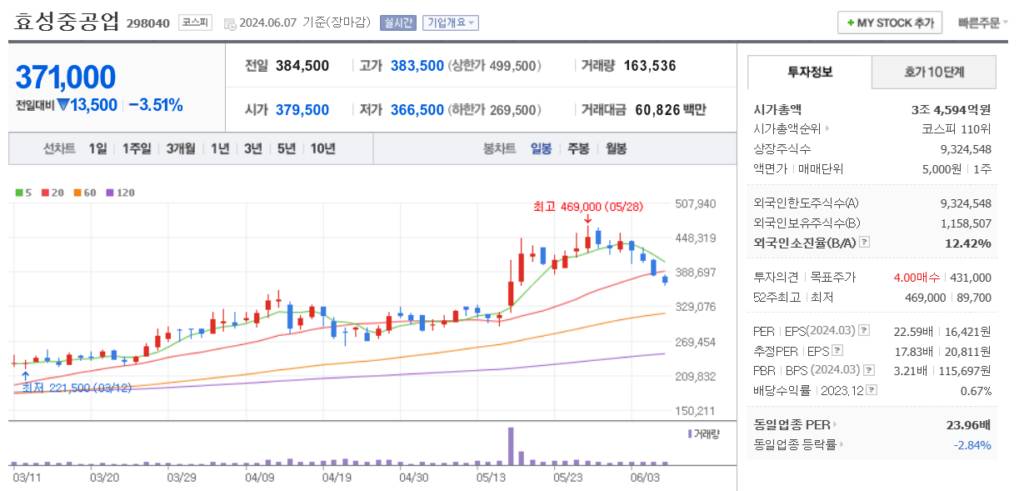Select the 월봉 candlestick chart
1024x491 pixels.
616,148
